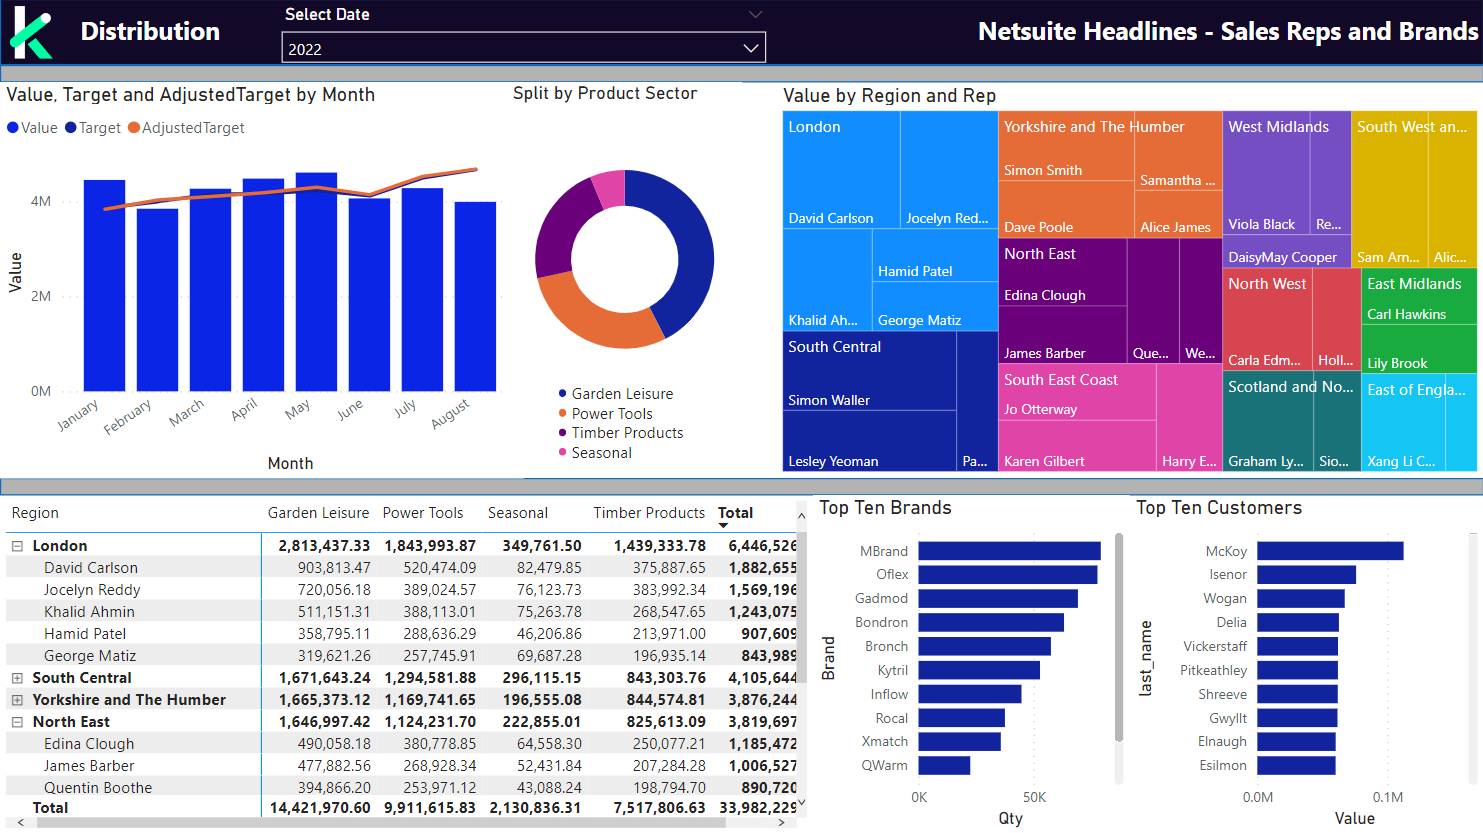Select the Simon Smith treemap tile
Image resolution: width=1483 pixels, height=833 pixels.
coord(1066,147)
